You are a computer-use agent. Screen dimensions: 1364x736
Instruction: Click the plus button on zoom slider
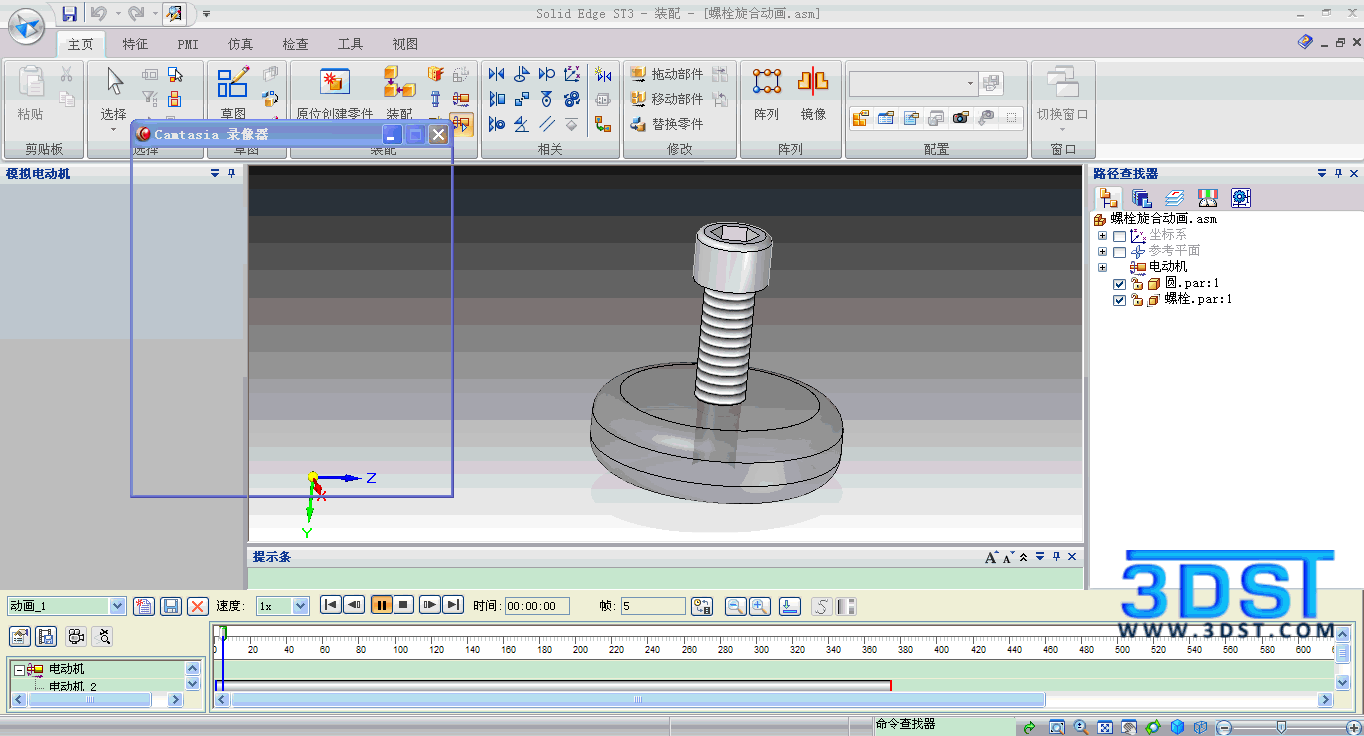click(1353, 727)
